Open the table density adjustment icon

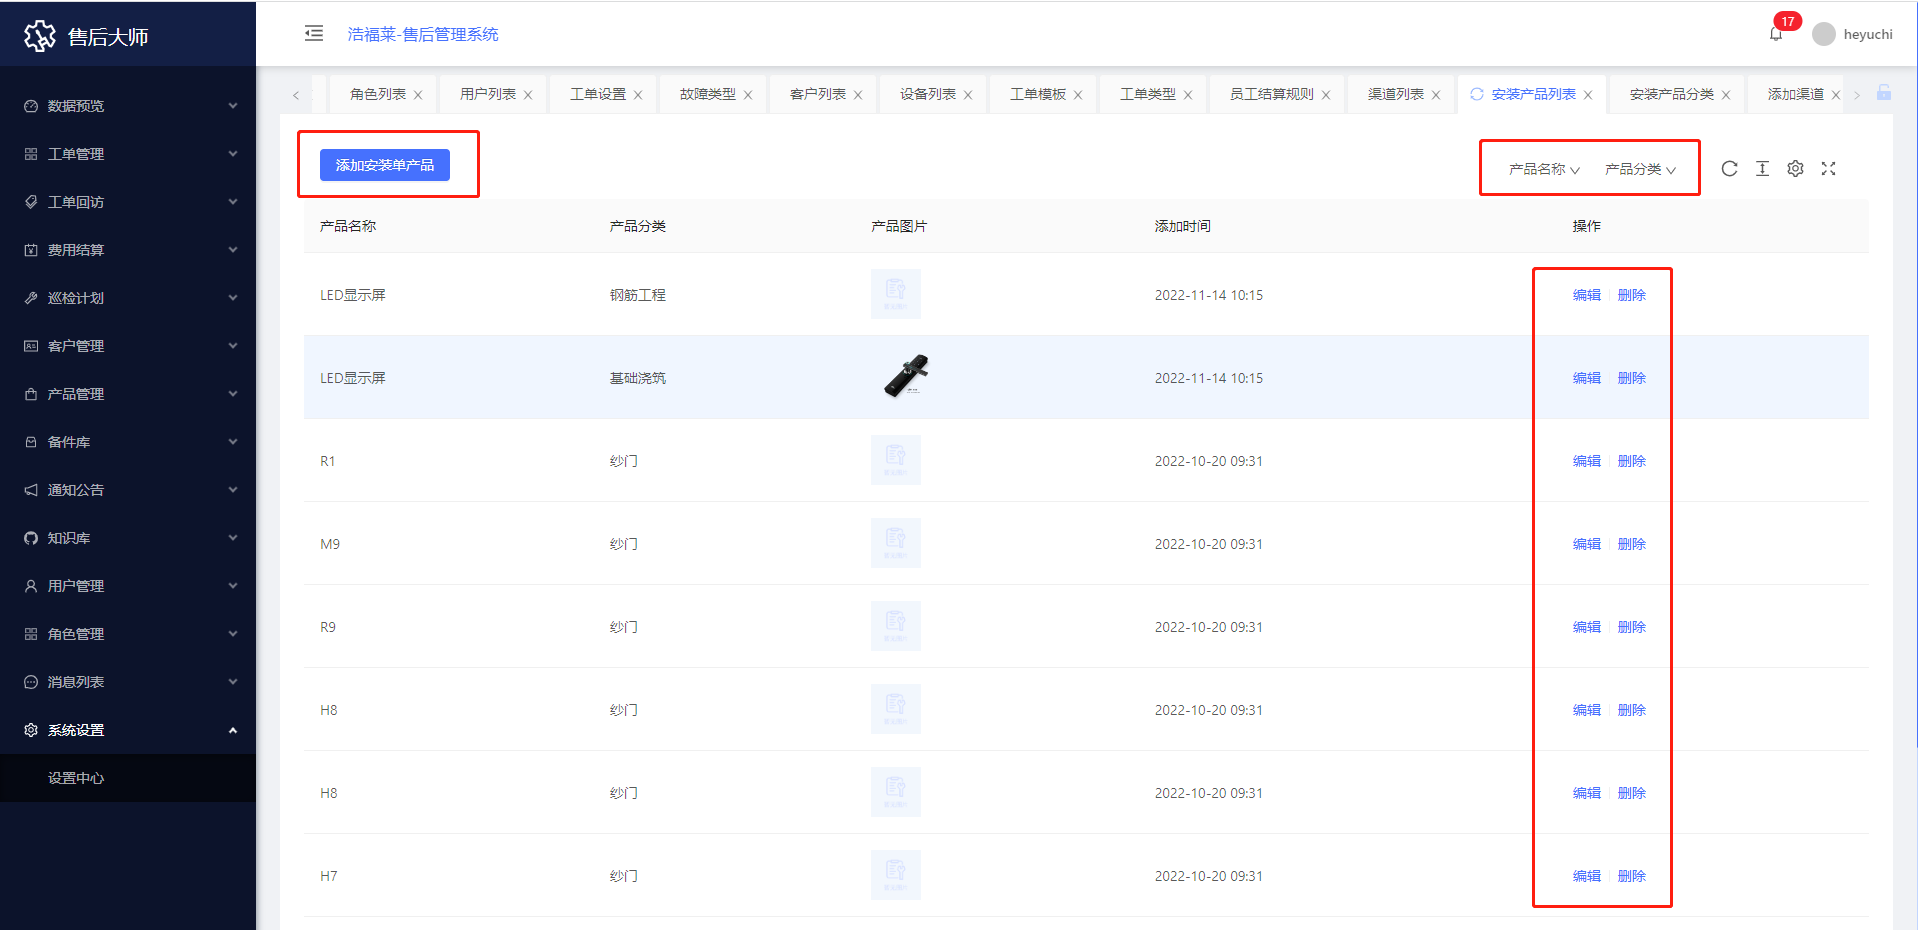[1762, 169]
